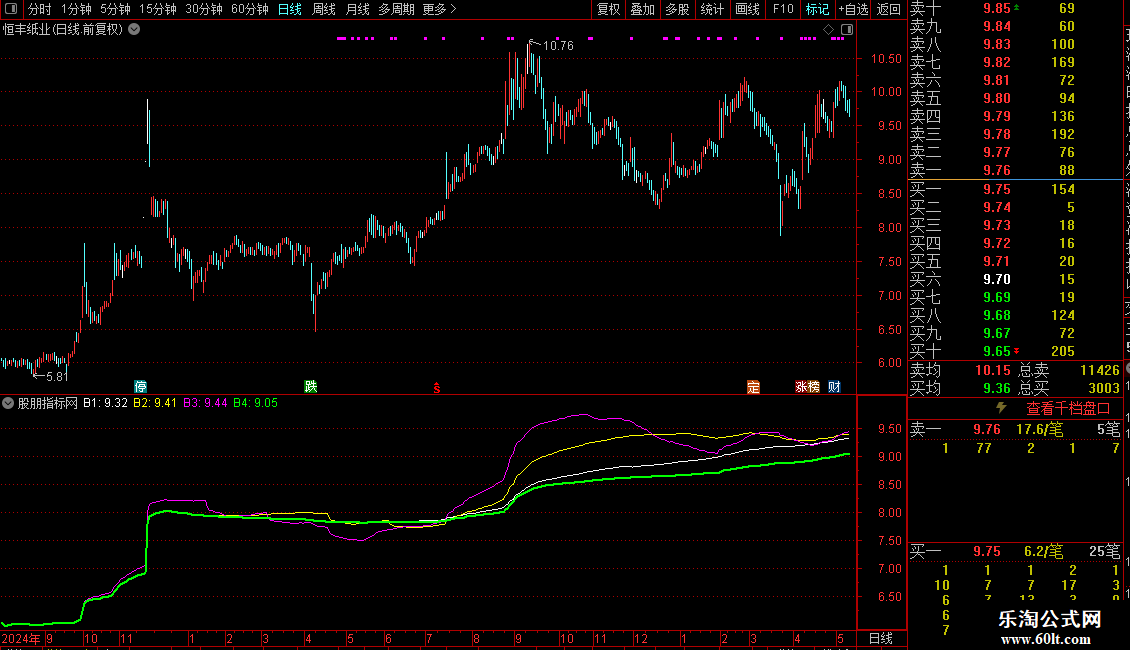Toggle the chart side-panel icon
Image resolution: width=1130 pixels, height=650 pixels.
point(847,29)
